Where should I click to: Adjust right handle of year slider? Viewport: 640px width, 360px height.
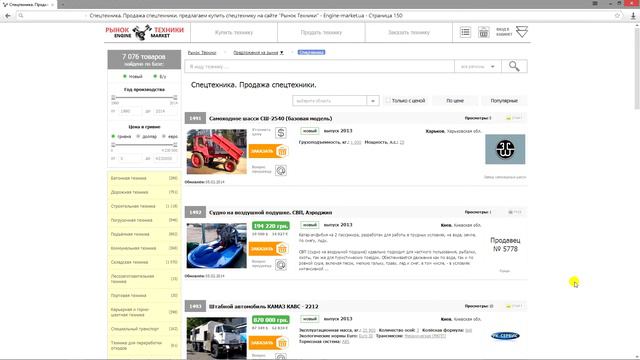coord(175,98)
